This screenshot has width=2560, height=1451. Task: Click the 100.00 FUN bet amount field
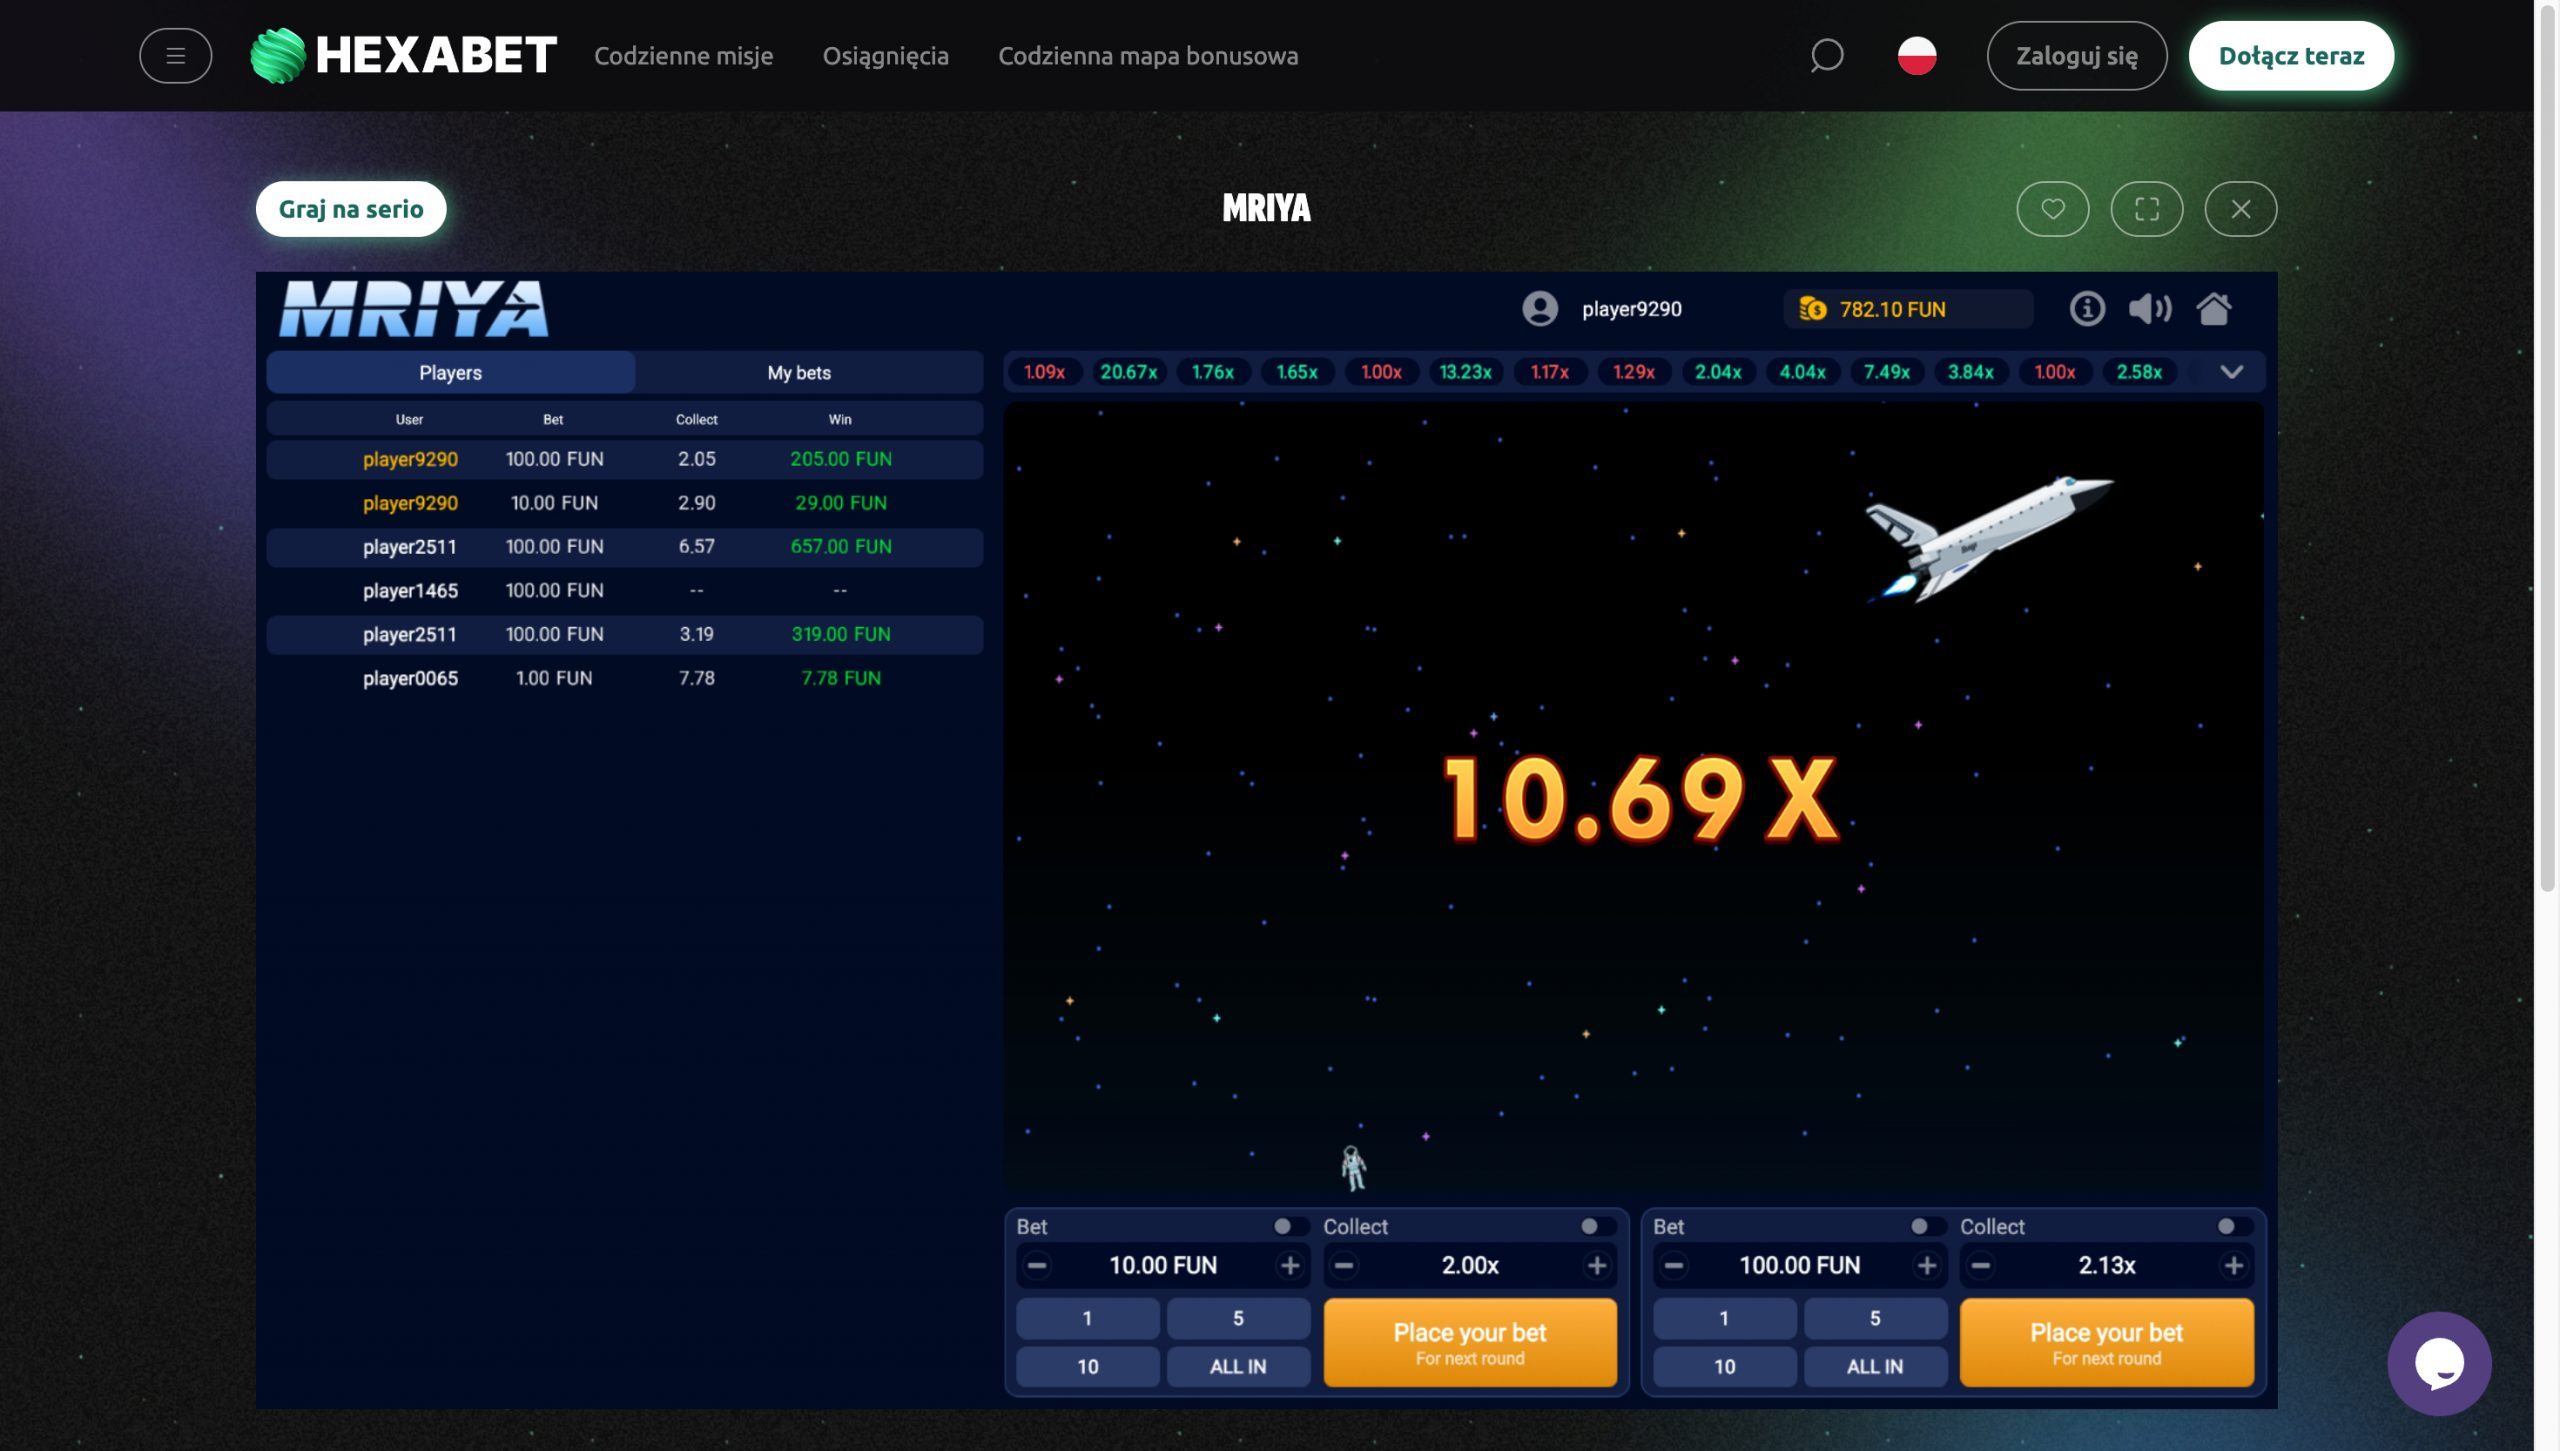1799,1266
